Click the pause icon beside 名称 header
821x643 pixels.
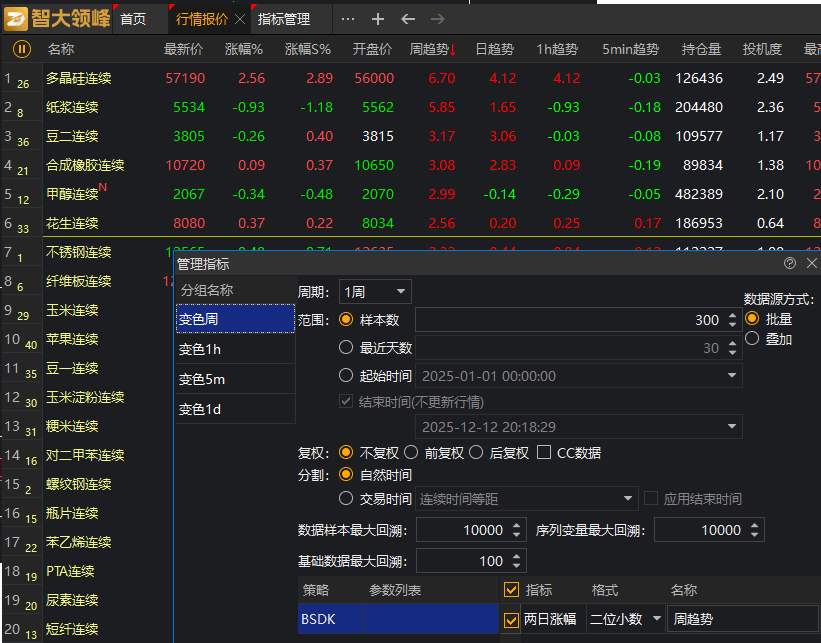pos(22,49)
